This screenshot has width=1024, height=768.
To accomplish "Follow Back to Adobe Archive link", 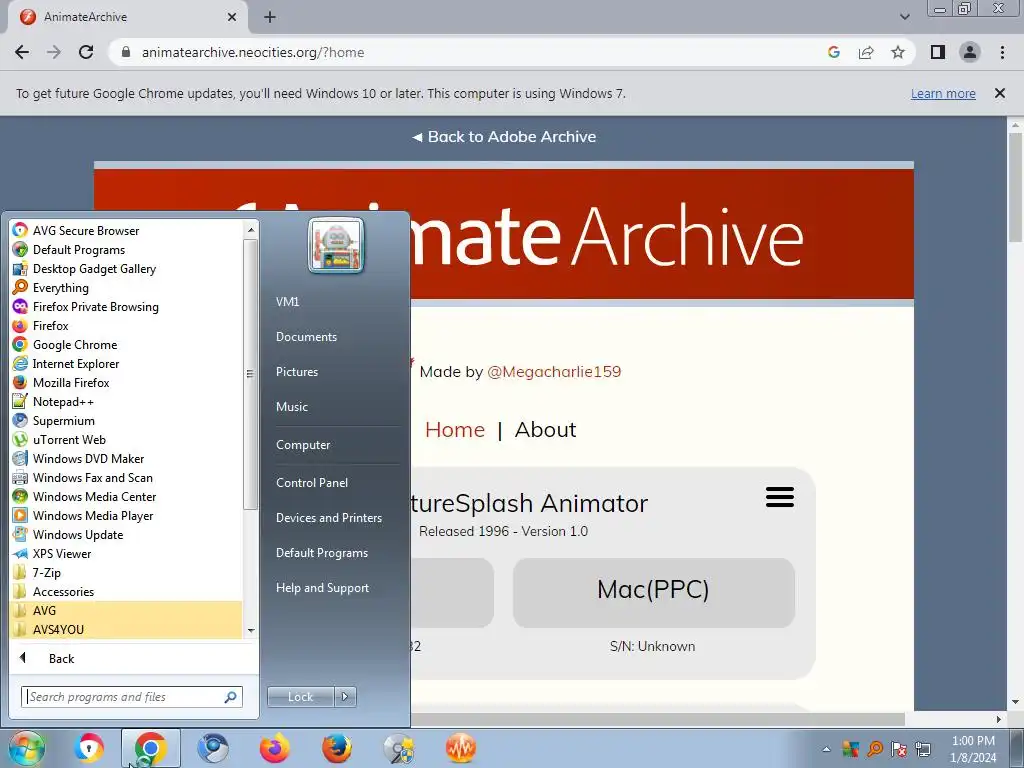I will coord(504,136).
